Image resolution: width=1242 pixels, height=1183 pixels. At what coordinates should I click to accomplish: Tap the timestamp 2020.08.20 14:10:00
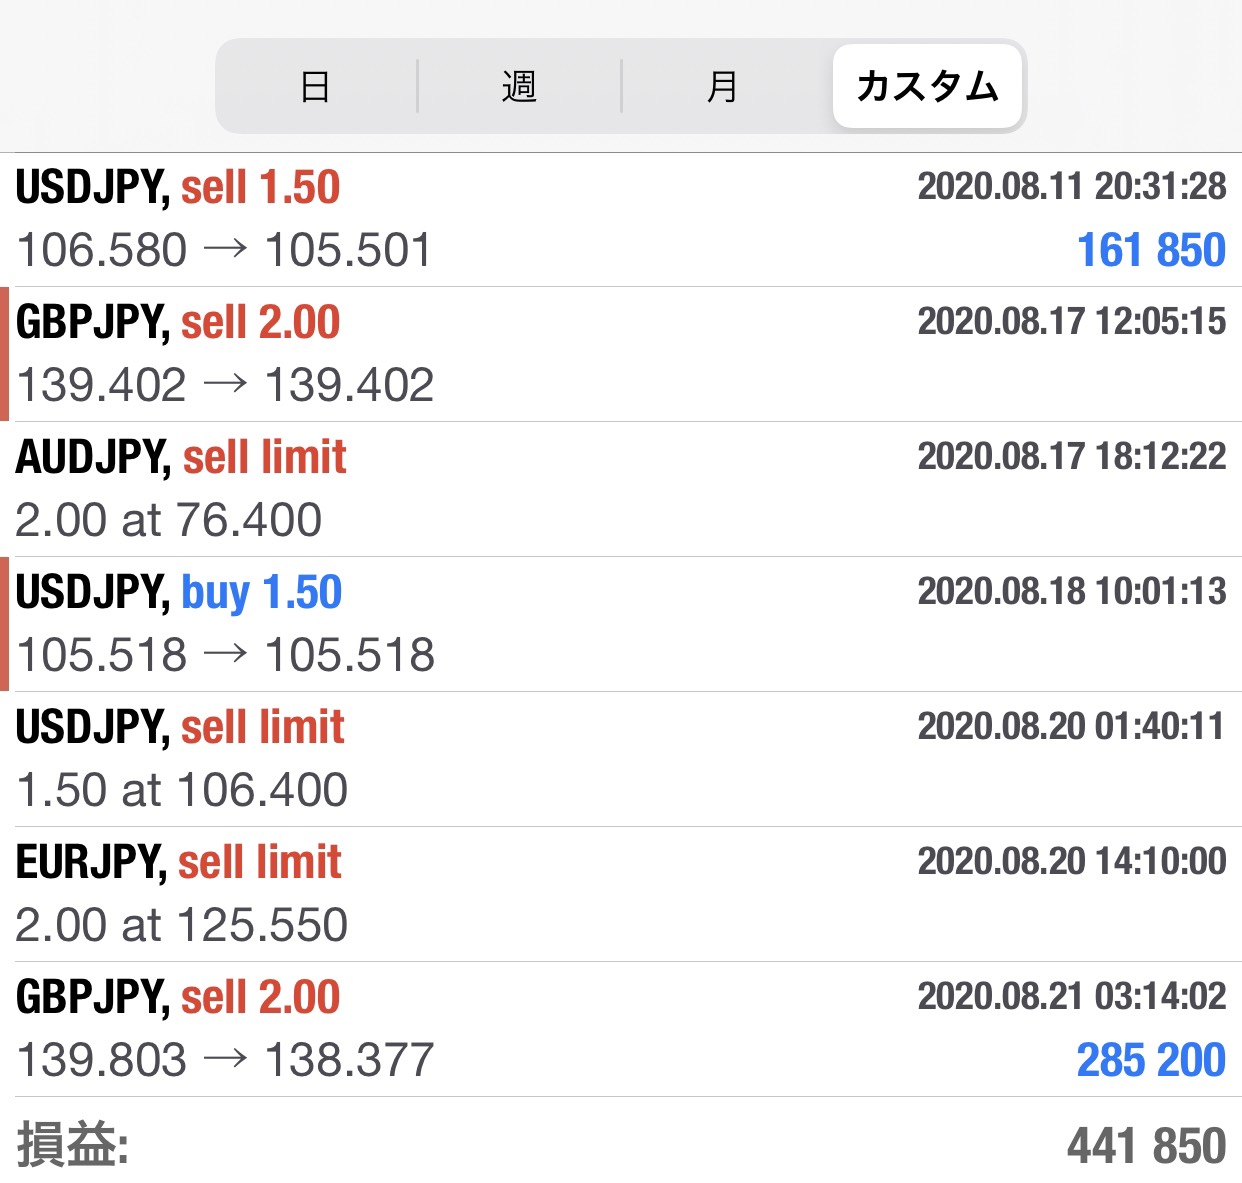pyautogui.click(x=1072, y=861)
